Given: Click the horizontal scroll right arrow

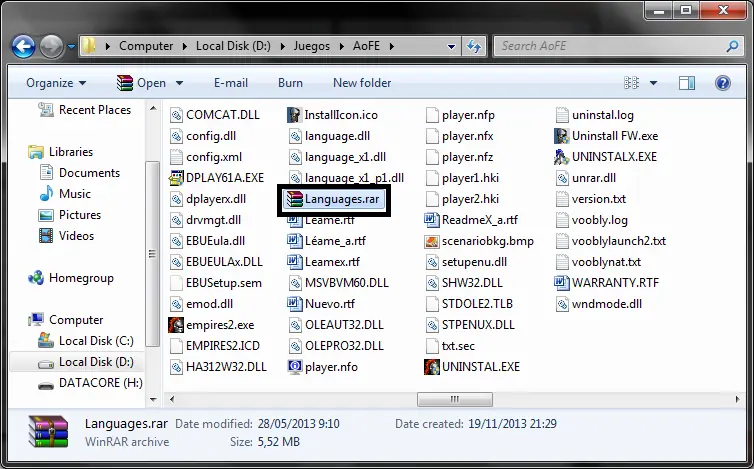Looking at the screenshot, I should coord(737,399).
